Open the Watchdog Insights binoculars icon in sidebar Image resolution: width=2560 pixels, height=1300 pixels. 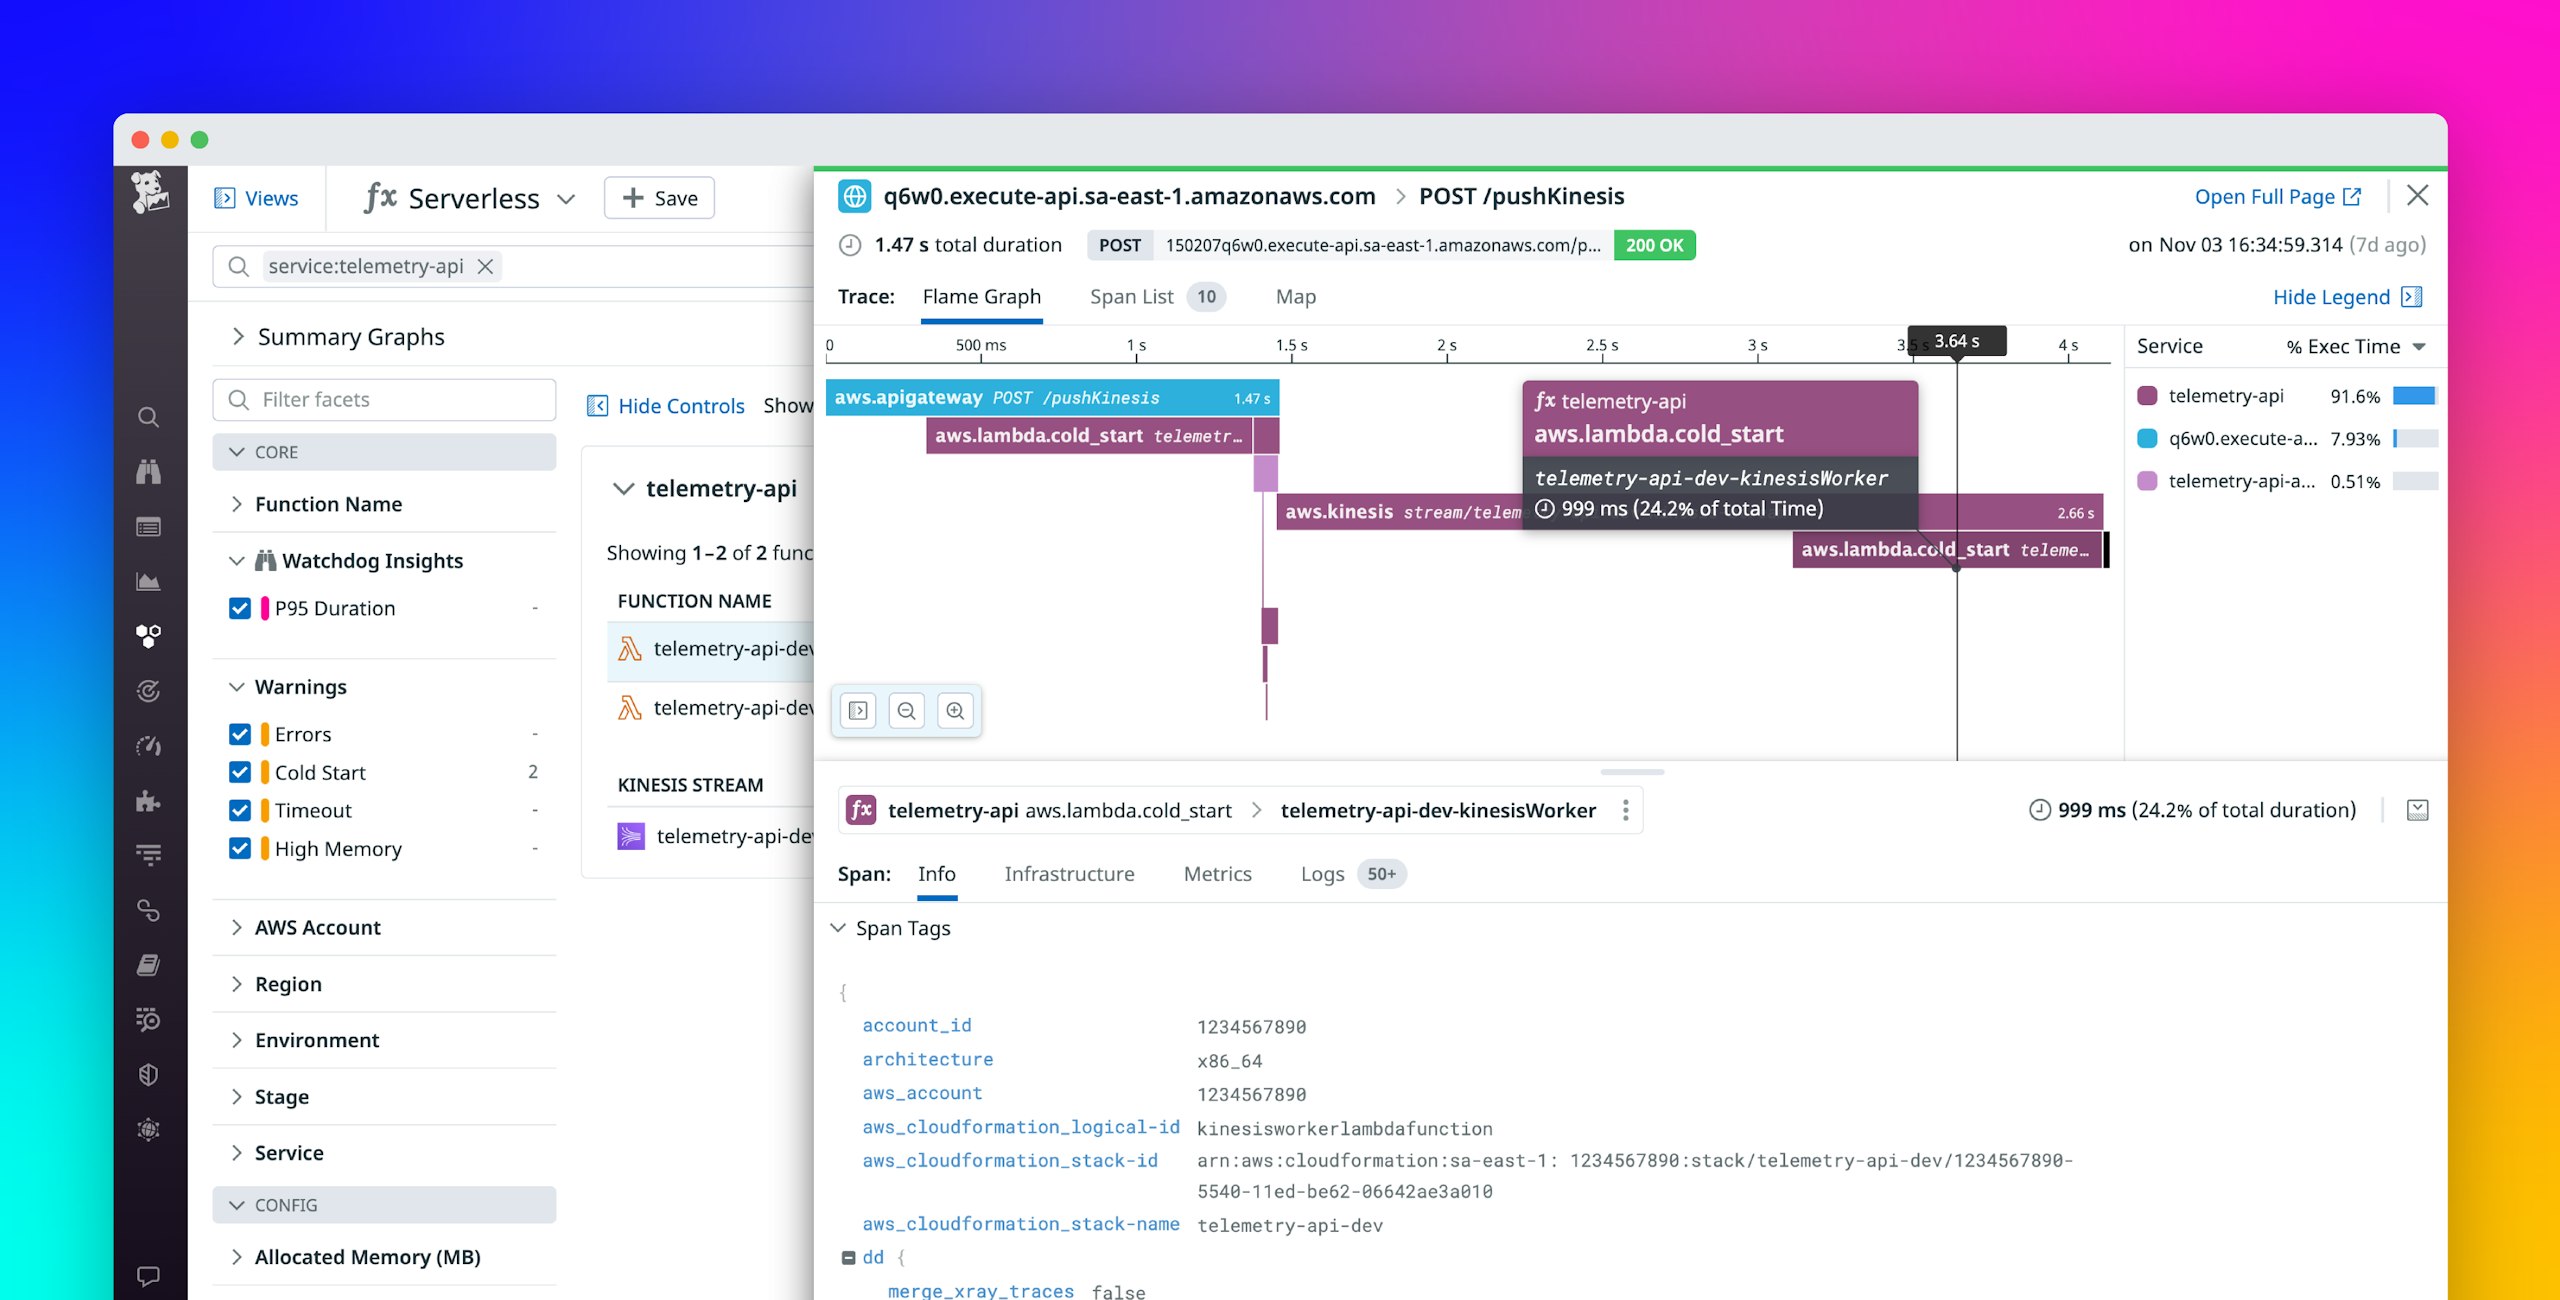click(148, 472)
